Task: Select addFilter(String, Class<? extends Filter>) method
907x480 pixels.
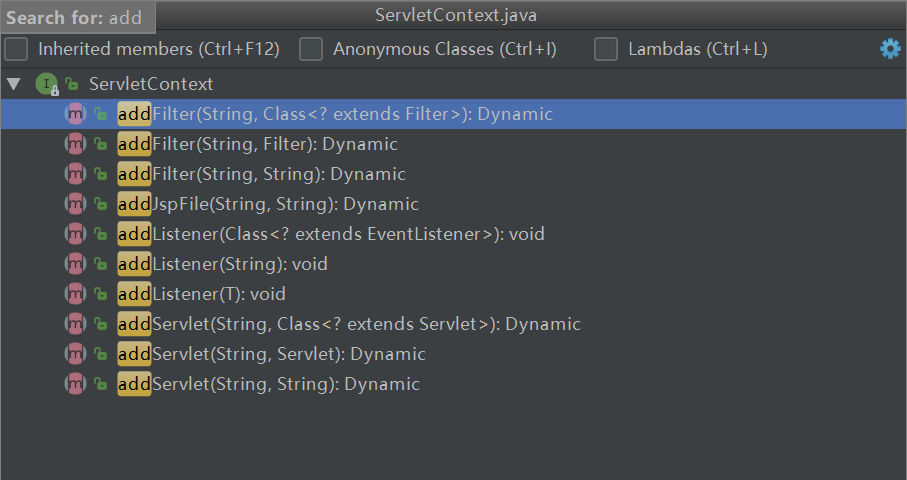Action: (335, 114)
